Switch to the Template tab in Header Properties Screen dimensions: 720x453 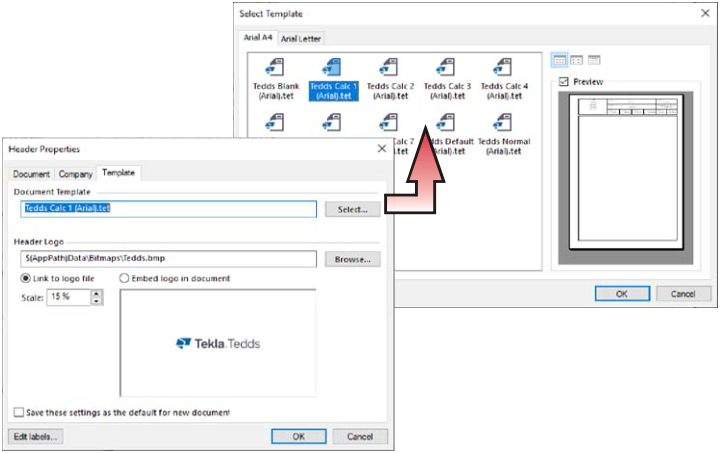[118, 173]
